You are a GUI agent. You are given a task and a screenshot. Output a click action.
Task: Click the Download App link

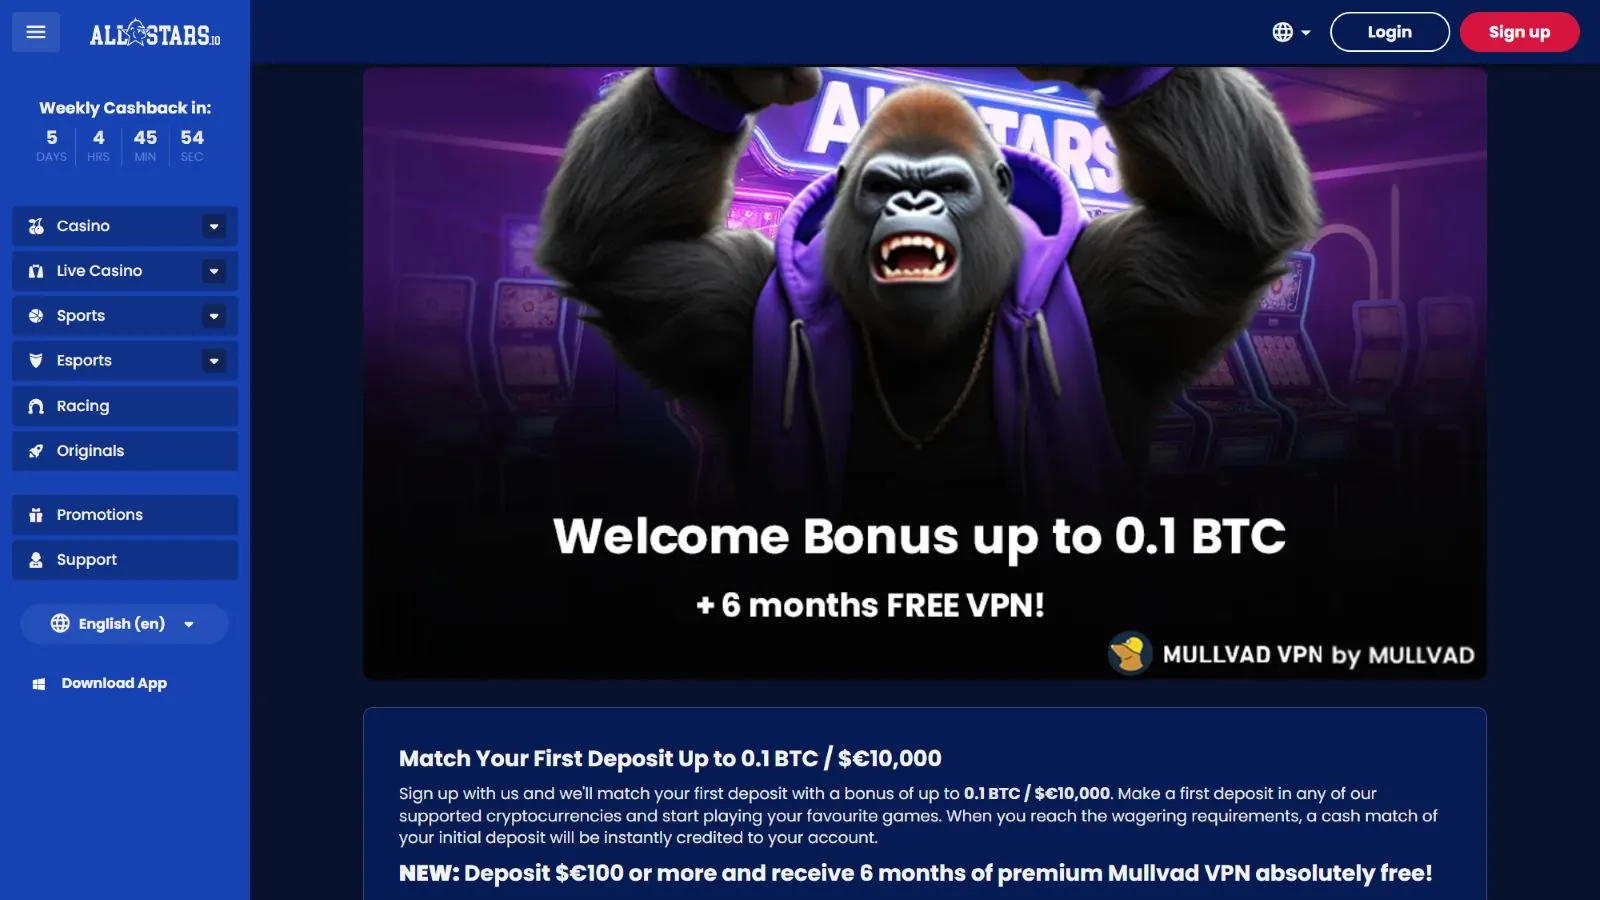point(100,684)
